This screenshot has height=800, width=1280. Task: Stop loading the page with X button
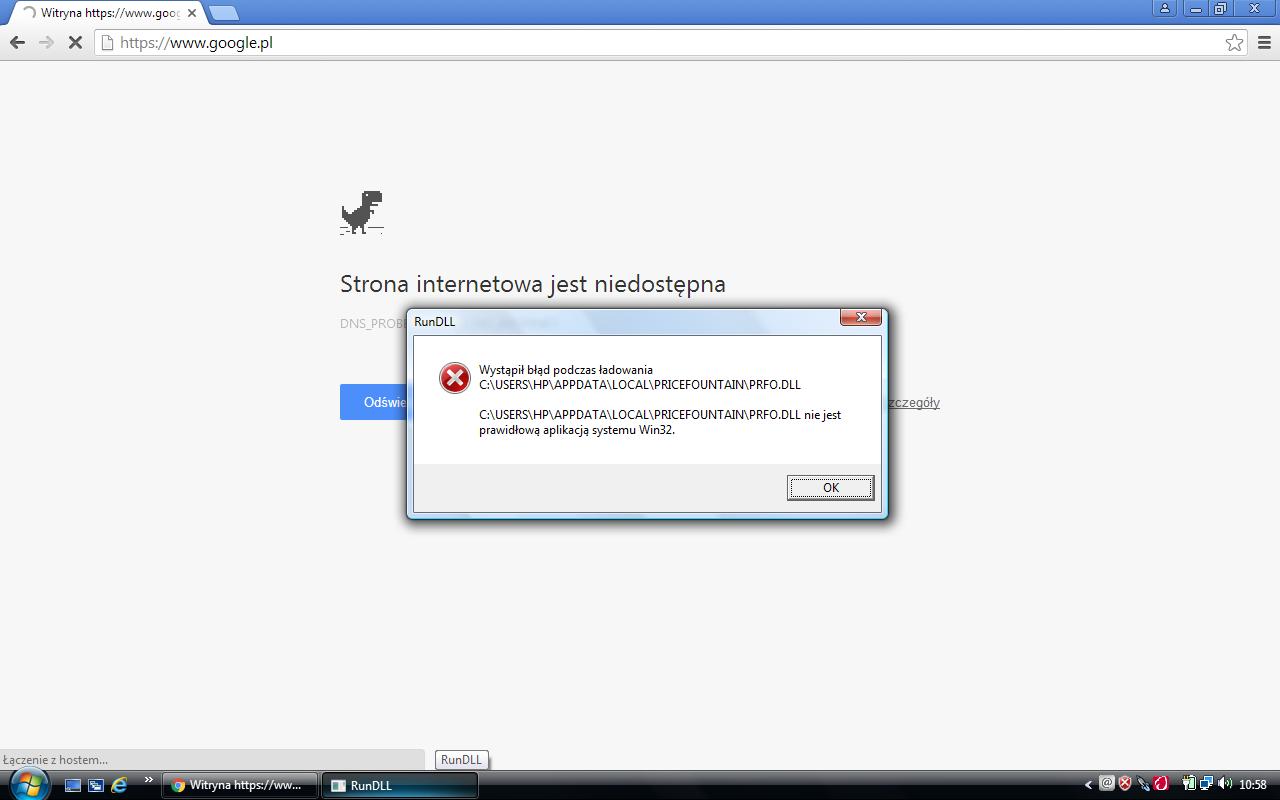75,42
